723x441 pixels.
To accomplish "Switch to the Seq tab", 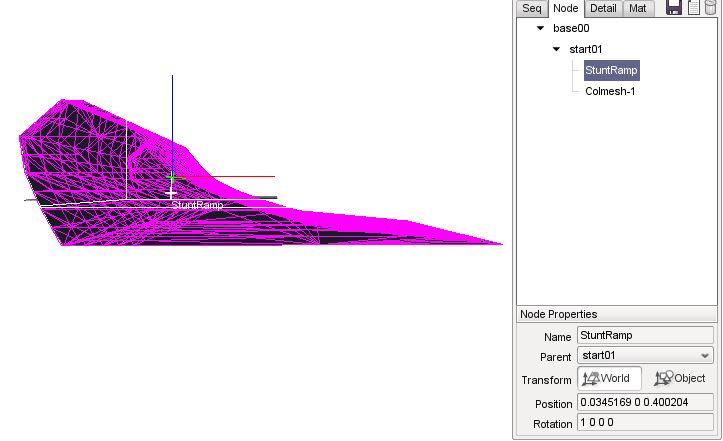I will coord(532,8).
